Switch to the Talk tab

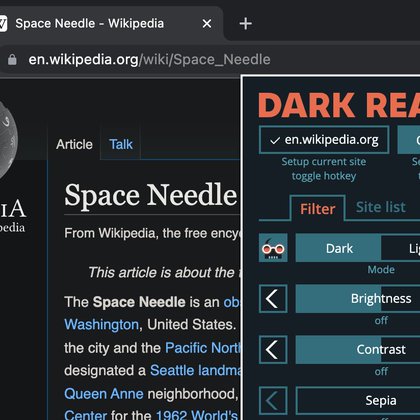[x=121, y=144]
